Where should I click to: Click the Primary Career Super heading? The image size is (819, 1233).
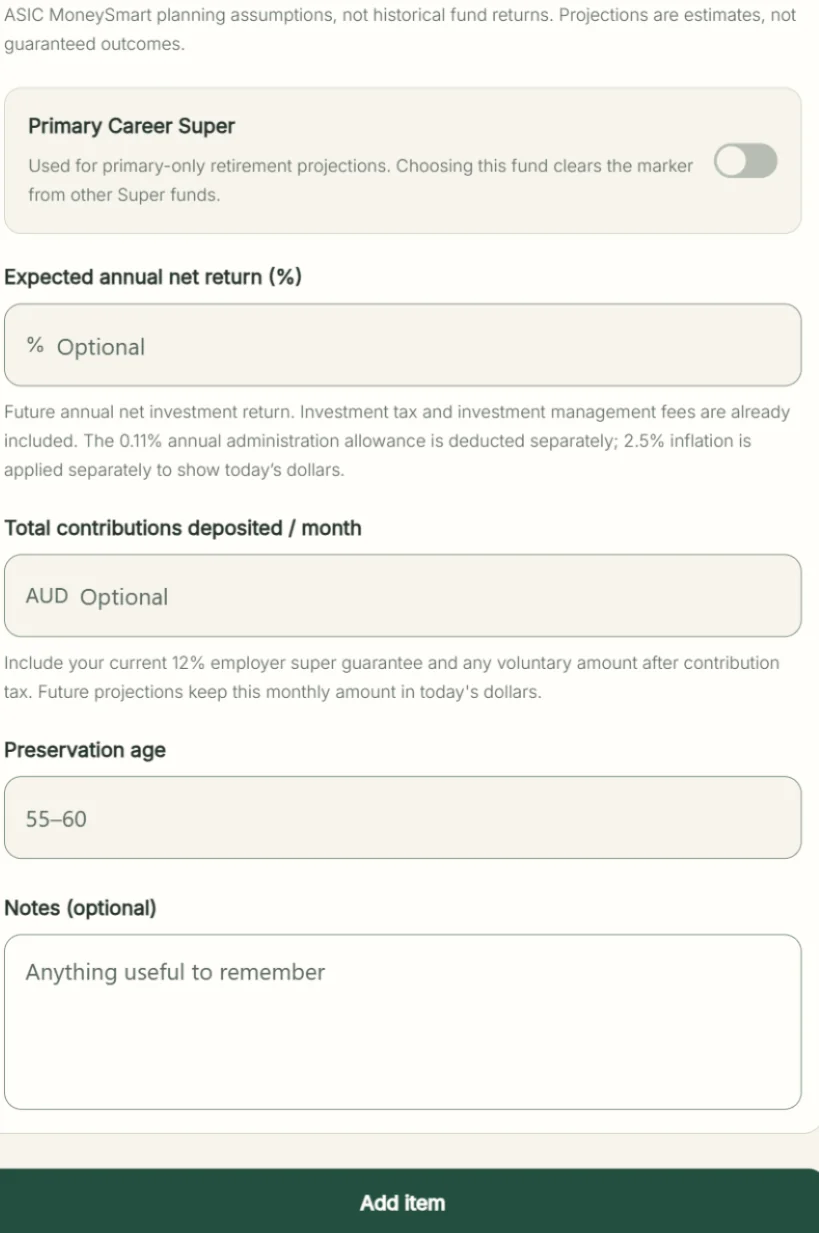point(132,126)
